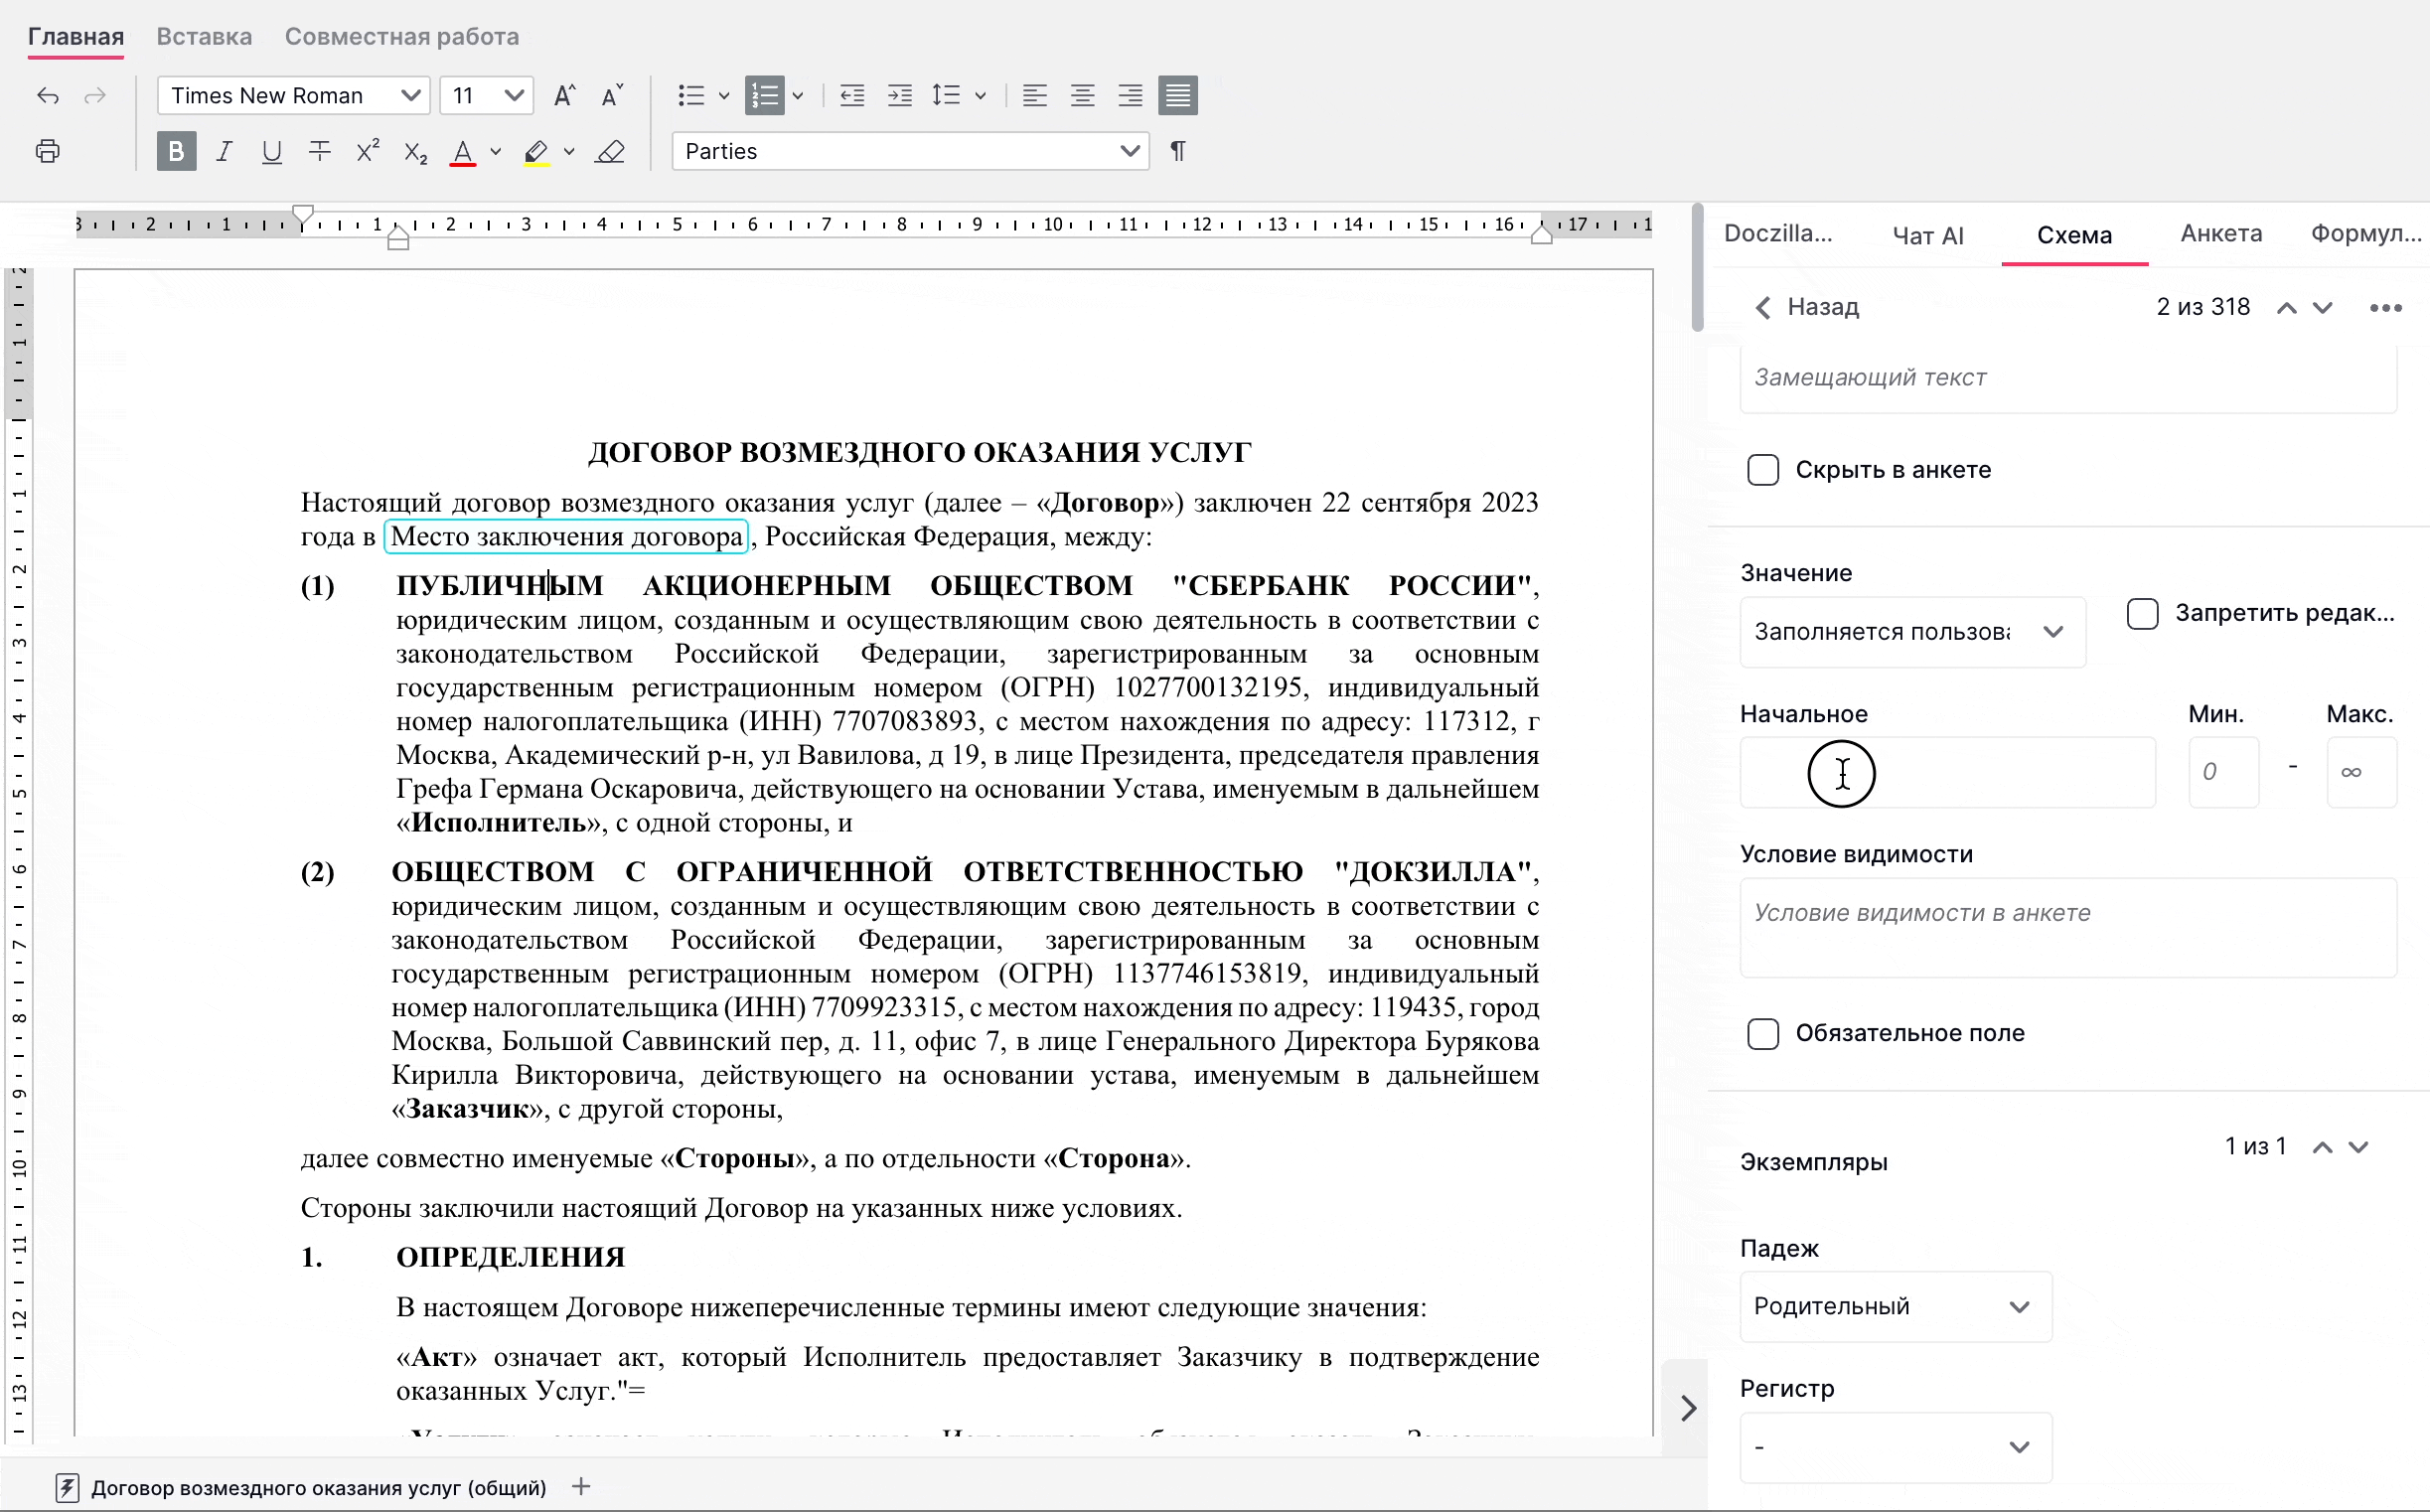Toggle italic formatting
Screen dimensions: 2430x1512
(224, 152)
